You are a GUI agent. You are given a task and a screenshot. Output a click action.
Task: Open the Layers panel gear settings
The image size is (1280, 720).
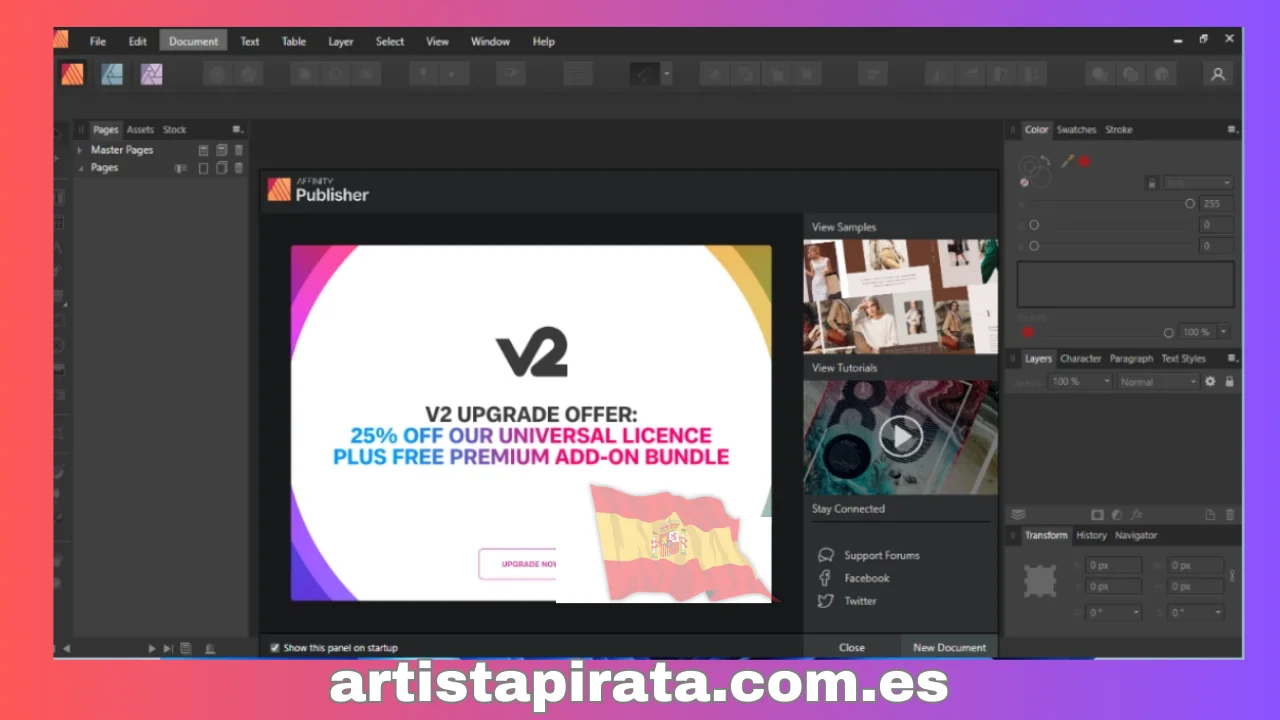1210,381
